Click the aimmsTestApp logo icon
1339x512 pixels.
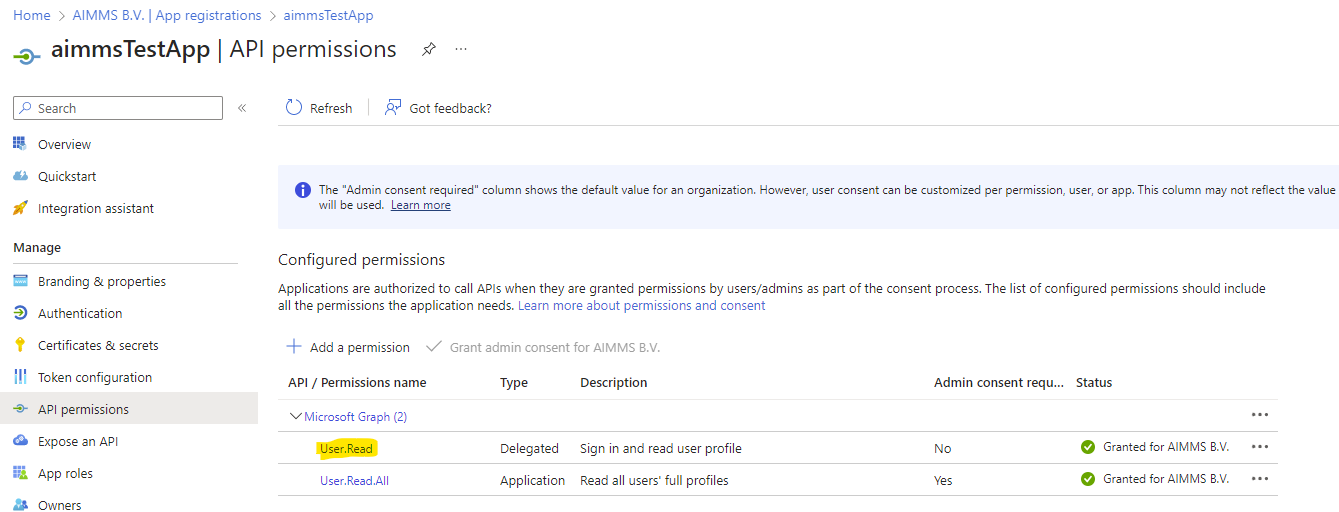[x=27, y=55]
